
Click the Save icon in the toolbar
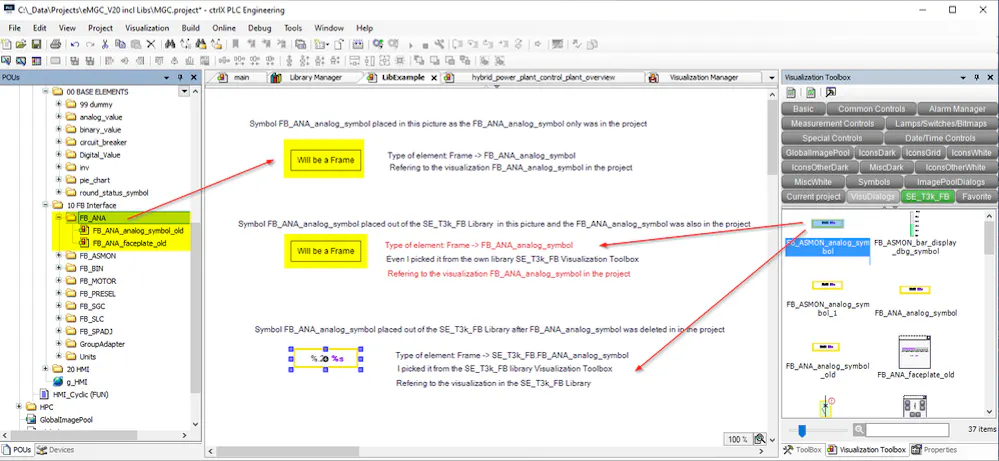pyautogui.click(x=36, y=44)
